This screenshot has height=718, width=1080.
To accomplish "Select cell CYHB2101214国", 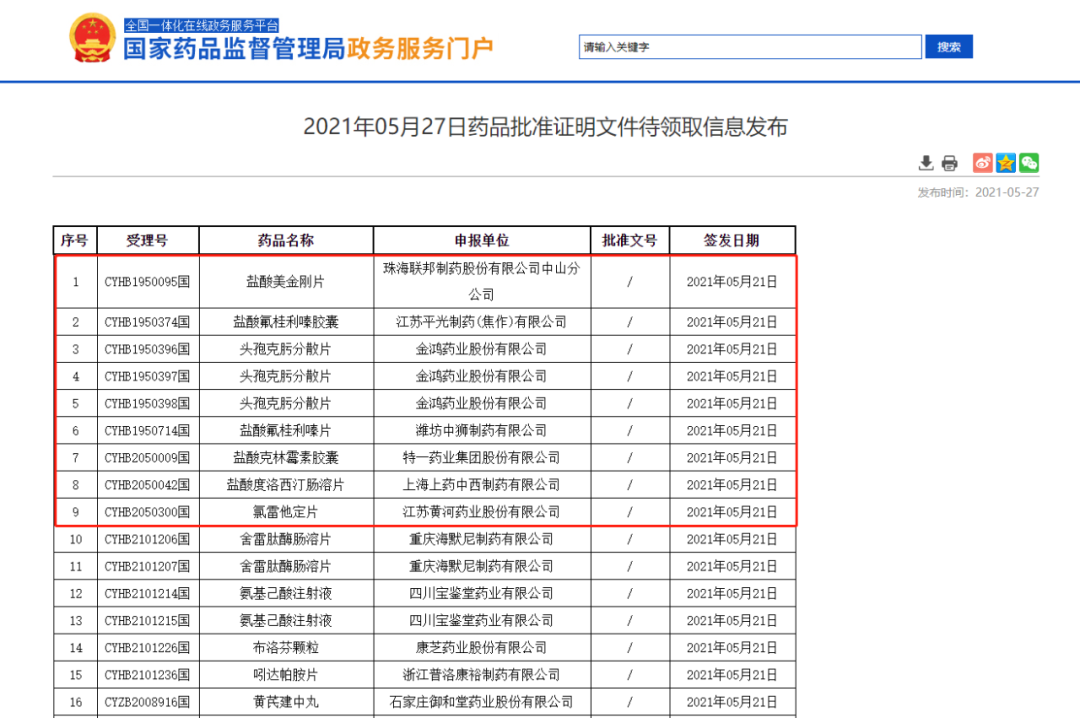I will pyautogui.click(x=147, y=593).
